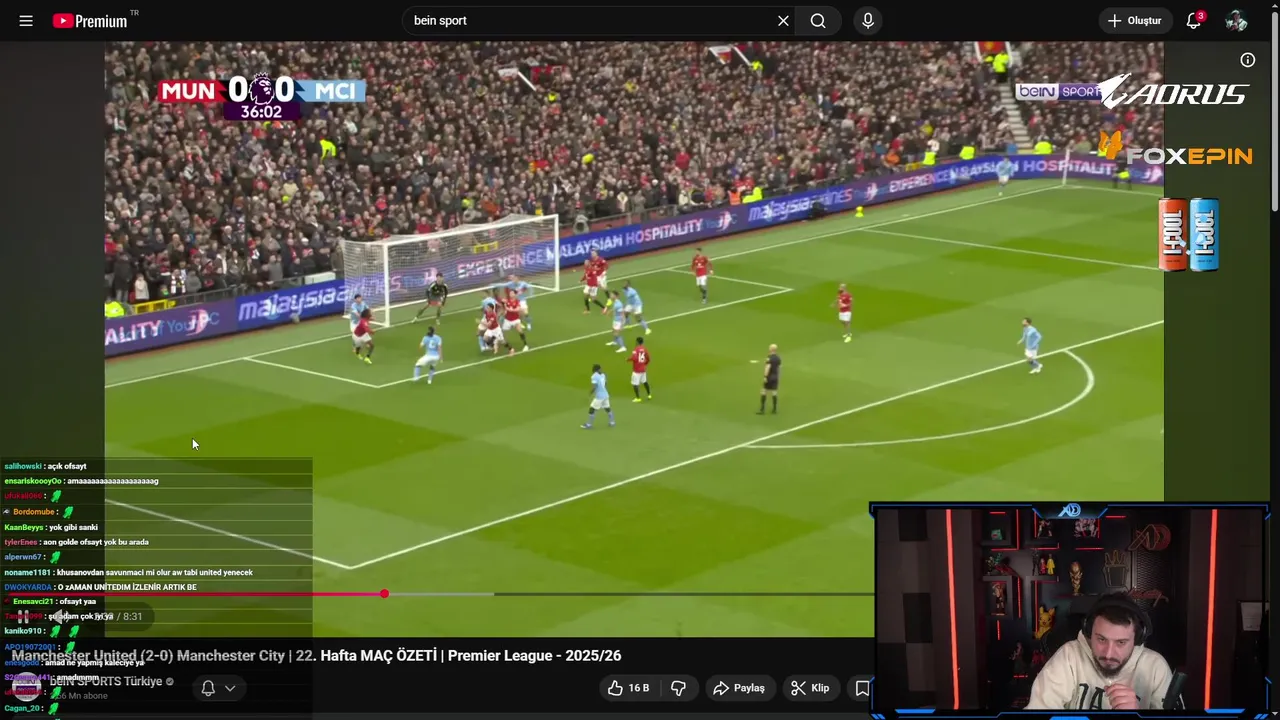1280x720 pixels.
Task: Like the video with 16 B
Action: 627,688
